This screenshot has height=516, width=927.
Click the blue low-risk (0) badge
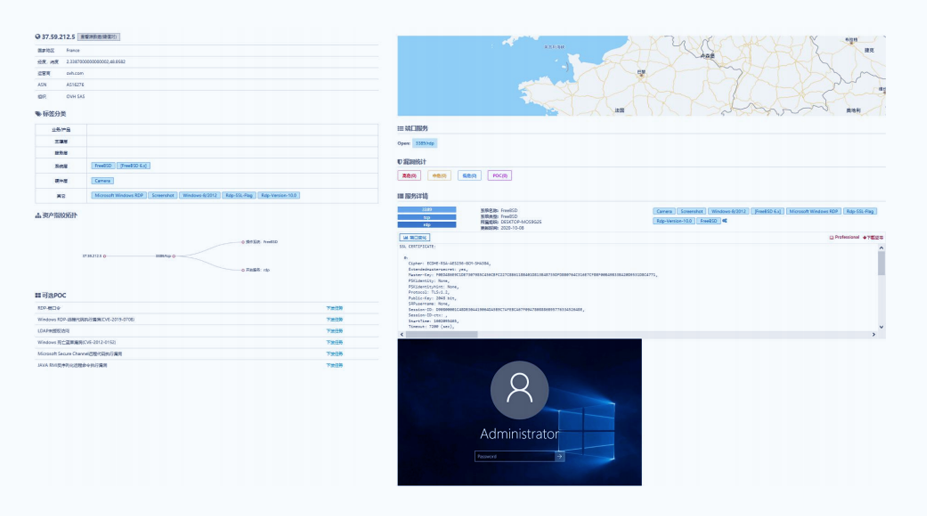[469, 176]
